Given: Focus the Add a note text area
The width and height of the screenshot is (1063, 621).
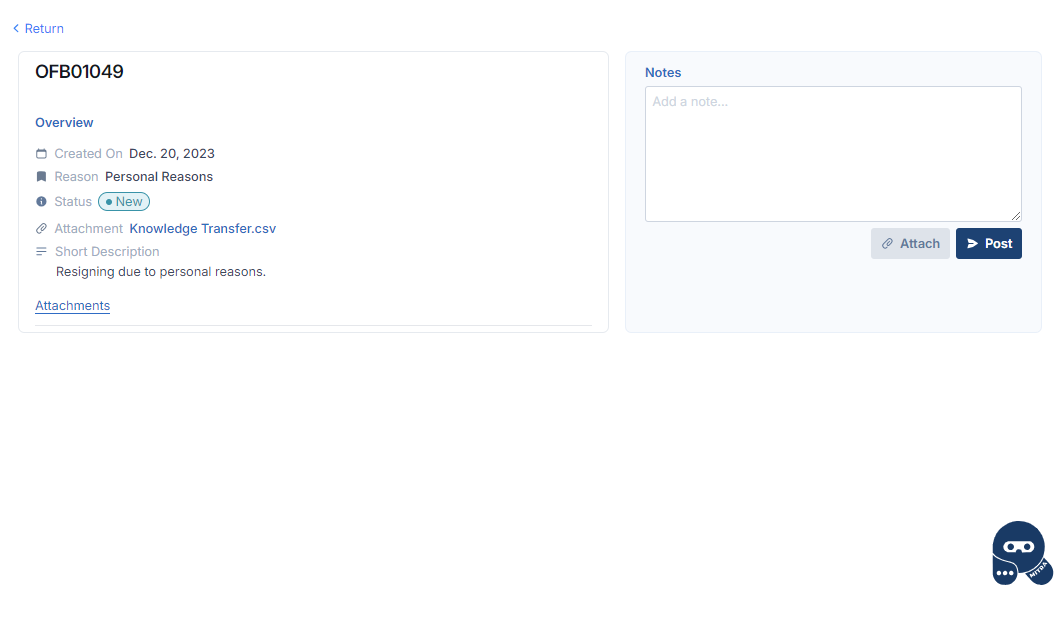Looking at the screenshot, I should click(x=833, y=154).
